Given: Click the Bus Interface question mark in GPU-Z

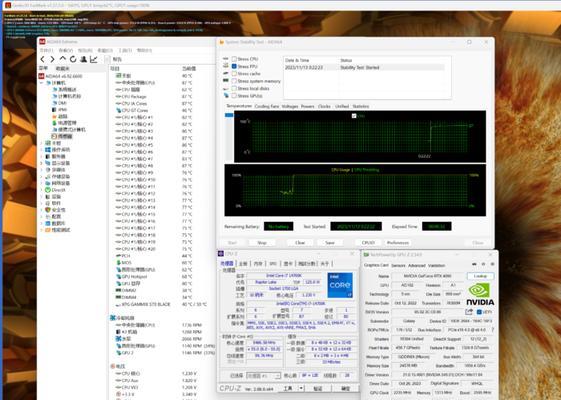Looking at the screenshot, I should [x=493, y=330].
